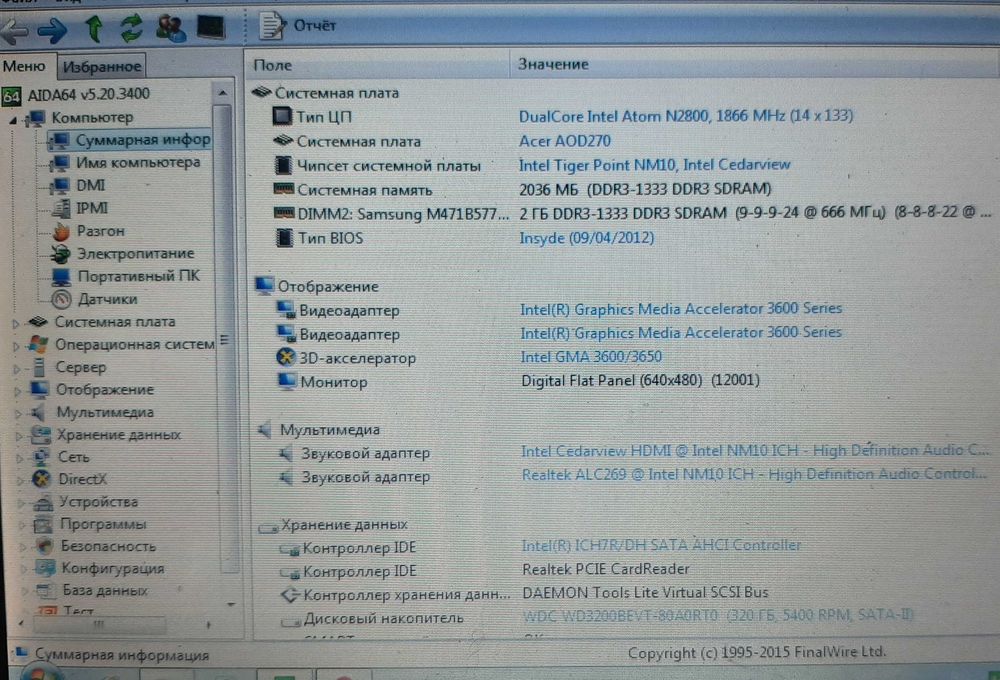Open the WDC WD3200BEVT disk link

(718, 616)
